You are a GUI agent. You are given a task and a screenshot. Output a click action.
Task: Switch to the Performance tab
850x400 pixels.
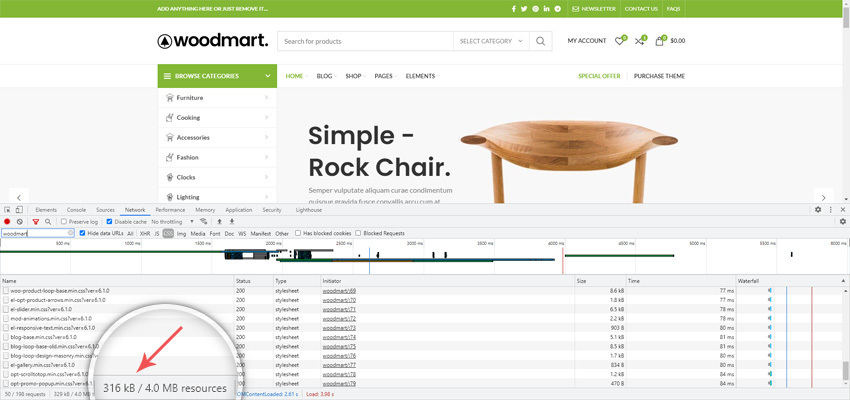point(170,210)
